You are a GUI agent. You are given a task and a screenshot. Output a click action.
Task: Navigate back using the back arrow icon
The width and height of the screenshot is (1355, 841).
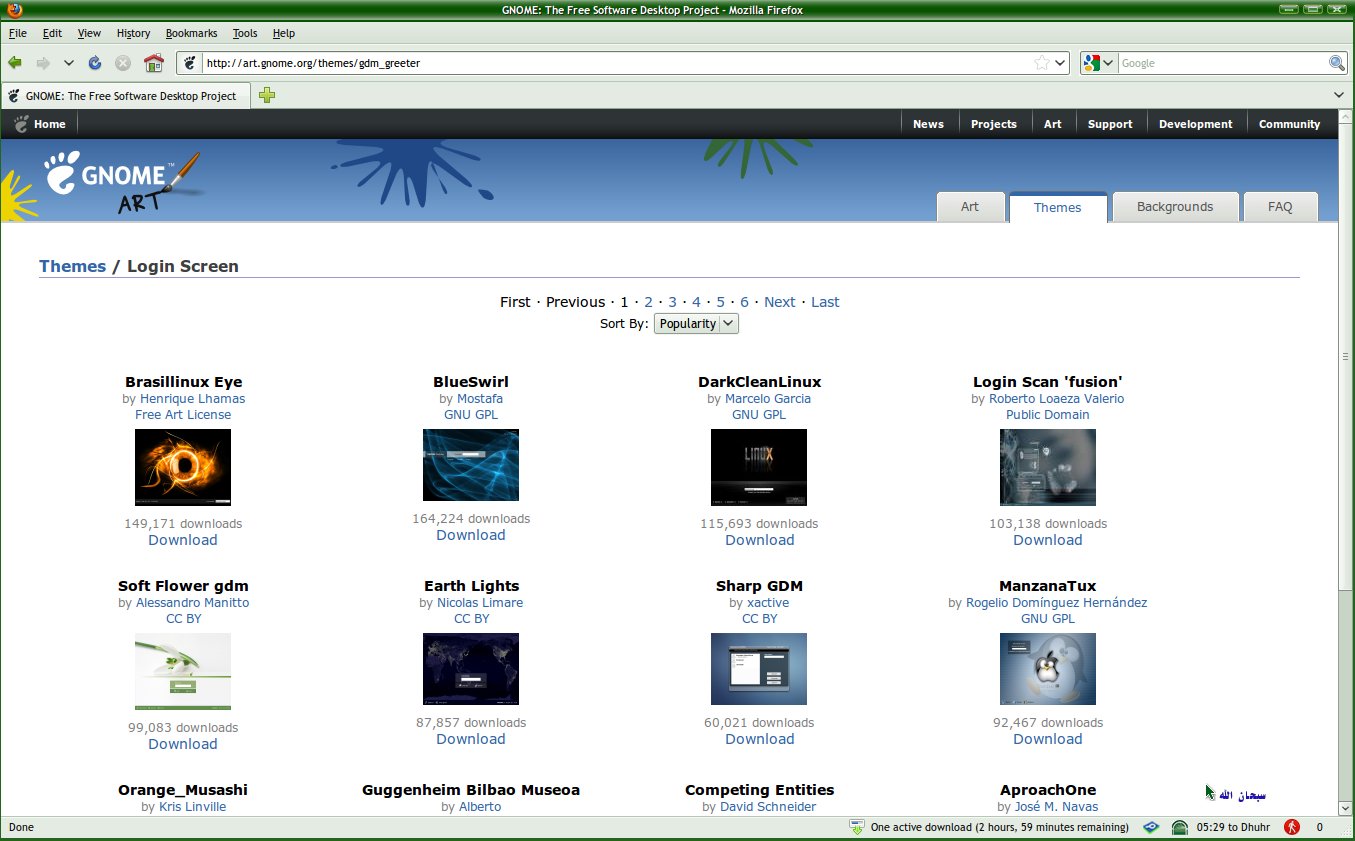(x=15, y=62)
